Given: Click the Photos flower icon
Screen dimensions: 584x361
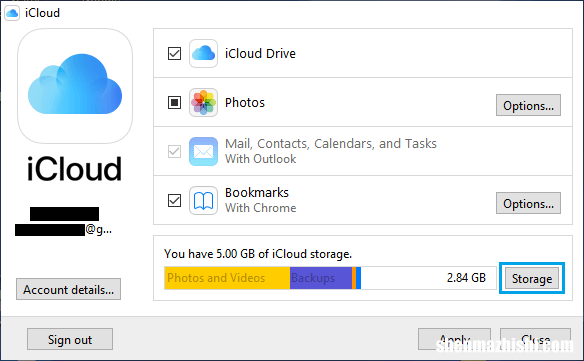Looking at the screenshot, I should [x=203, y=102].
